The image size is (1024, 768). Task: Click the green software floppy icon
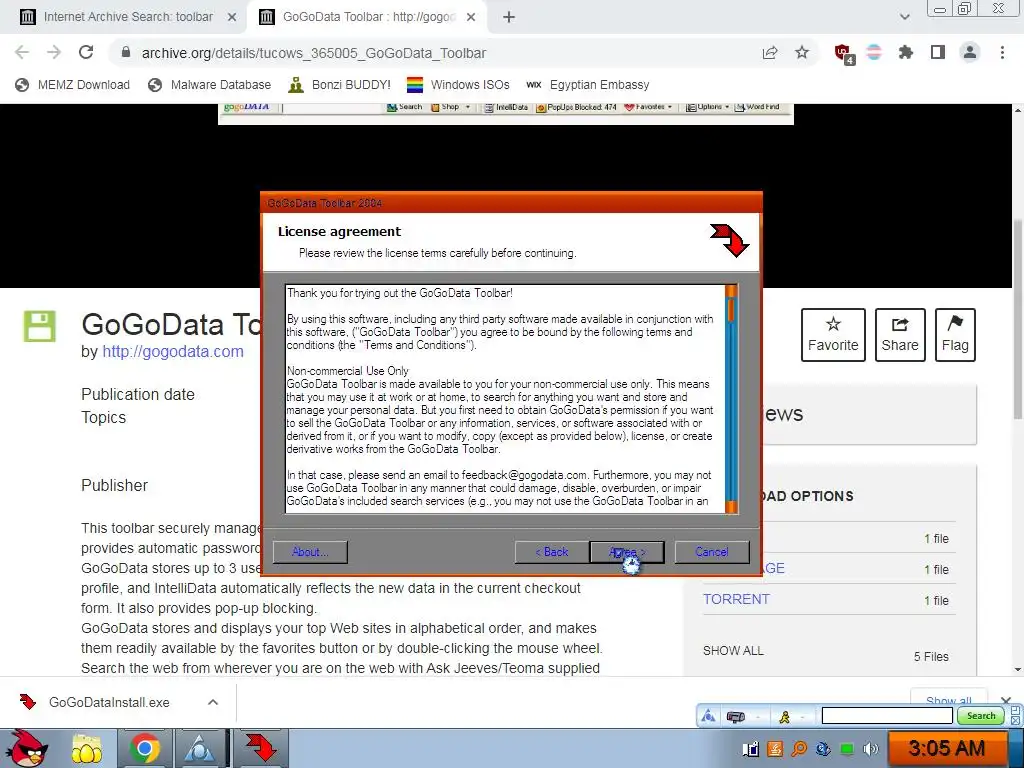click(x=40, y=326)
